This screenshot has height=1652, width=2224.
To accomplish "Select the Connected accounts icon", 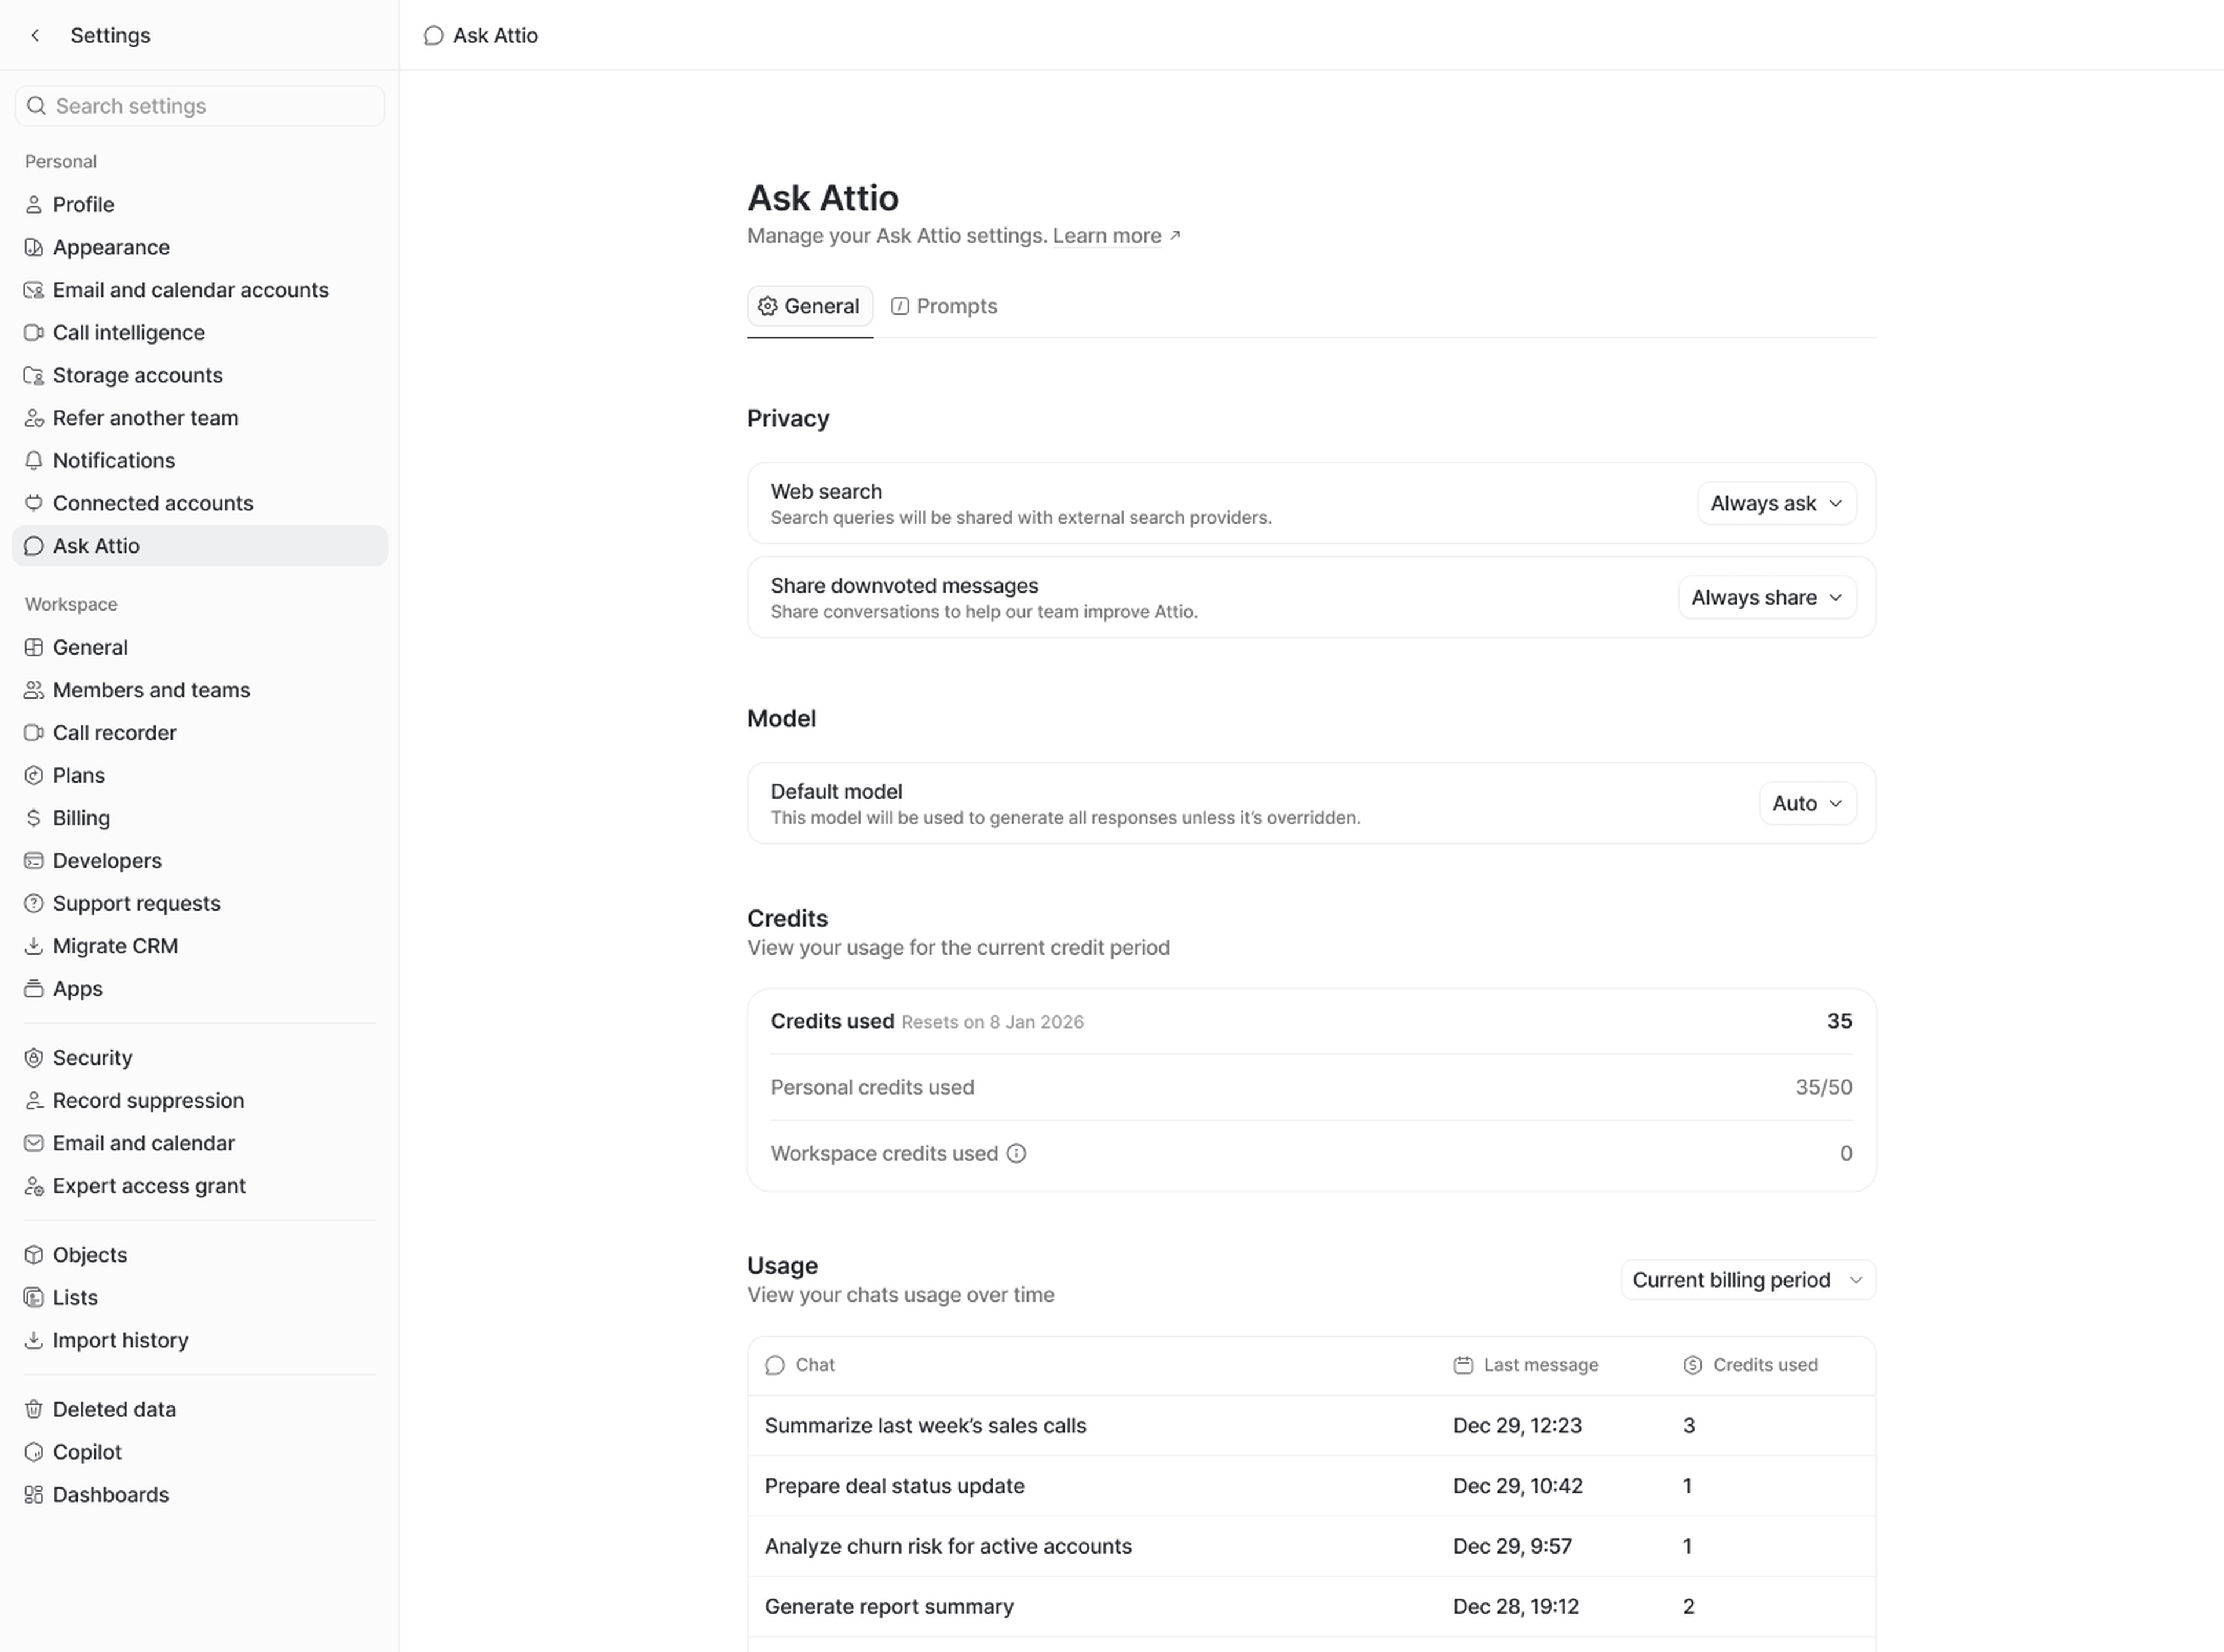I will click(x=34, y=503).
